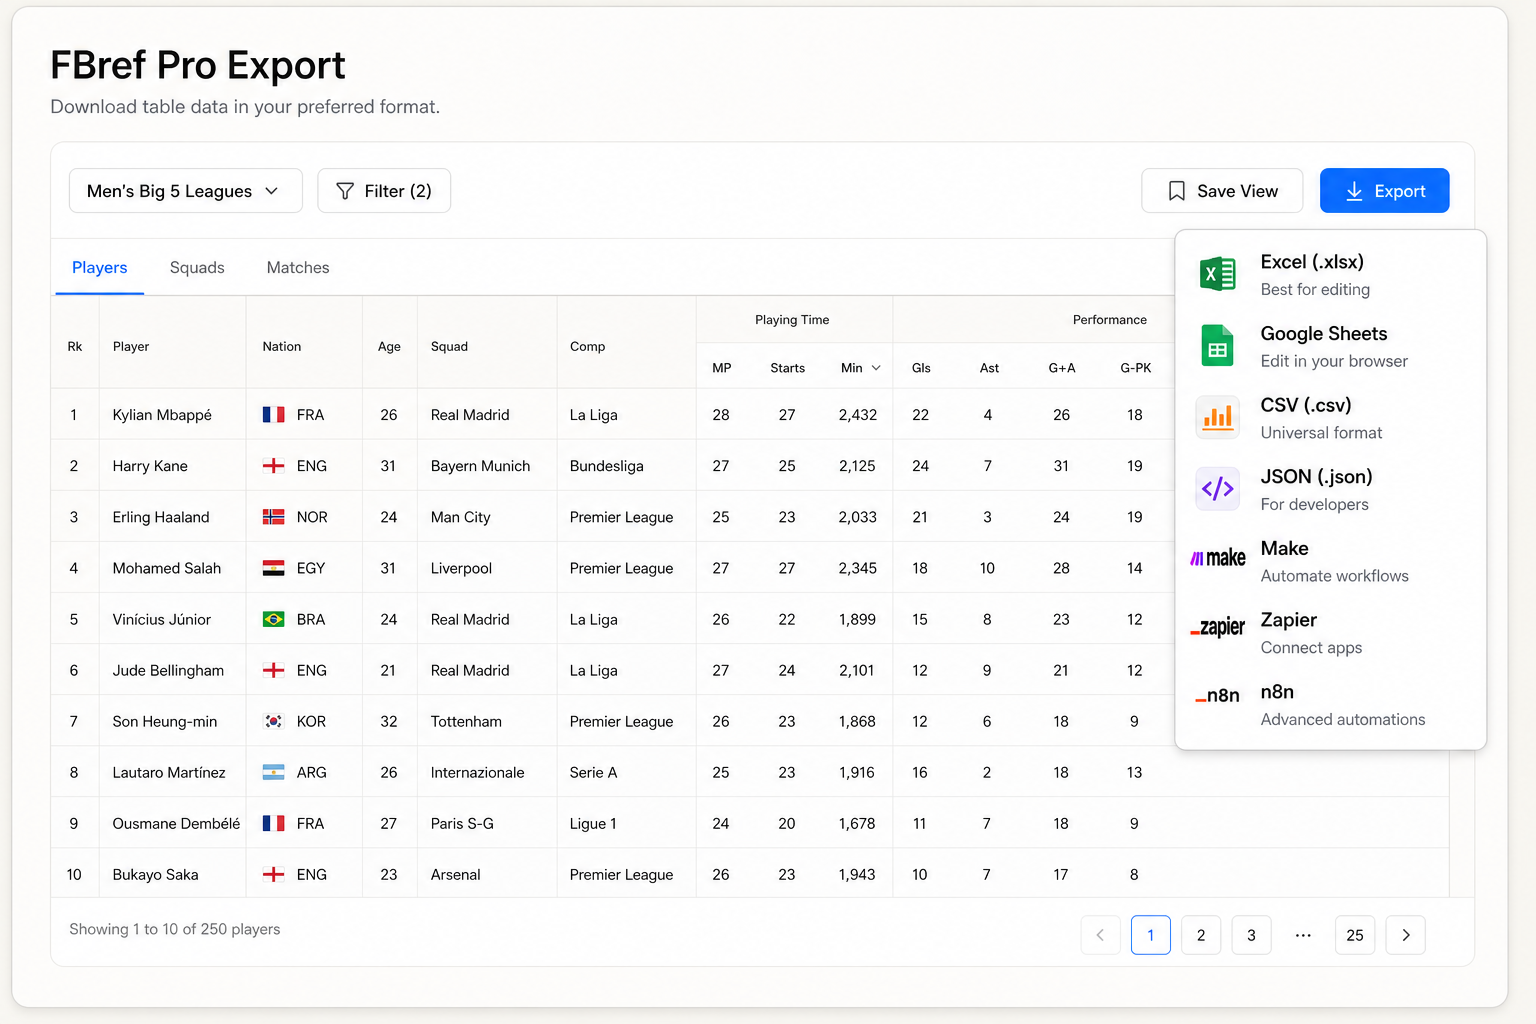Click the G+A column header

pyautogui.click(x=1062, y=368)
